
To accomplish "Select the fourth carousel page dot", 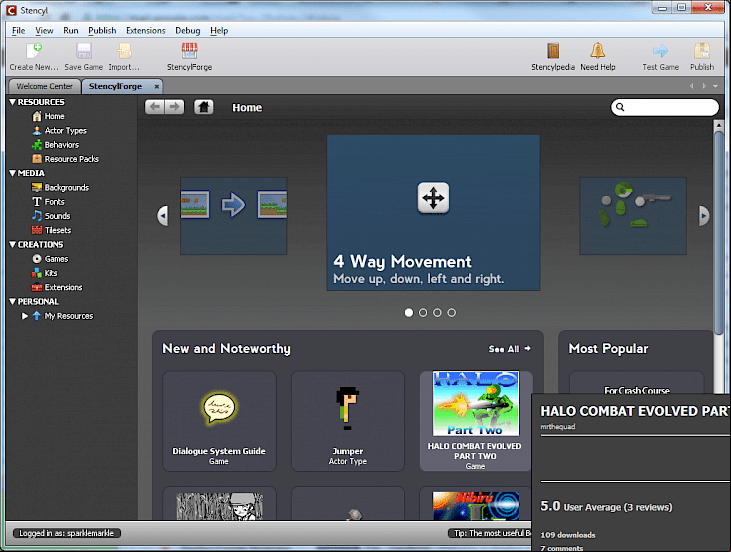I will 452,313.
